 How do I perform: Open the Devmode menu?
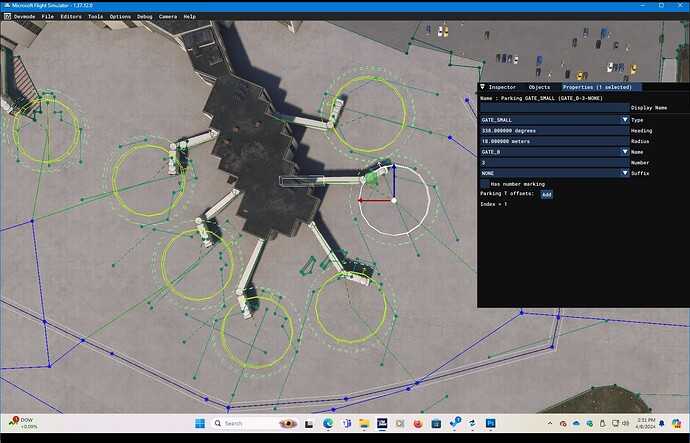[24, 17]
